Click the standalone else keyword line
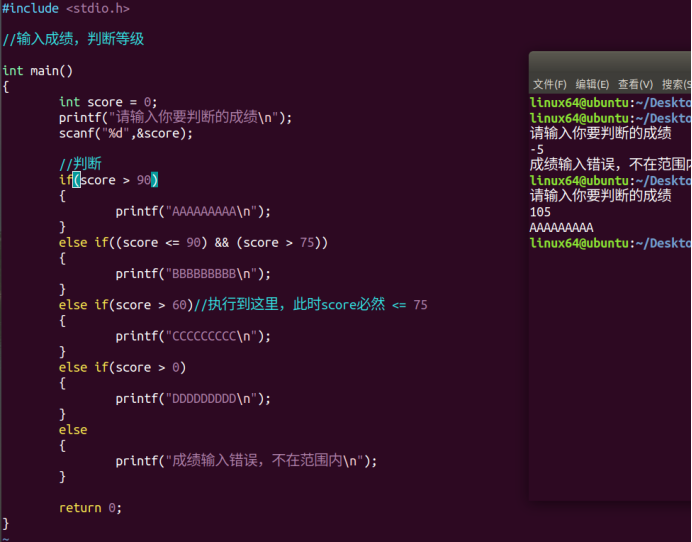The height and width of the screenshot is (542, 692). (73, 430)
